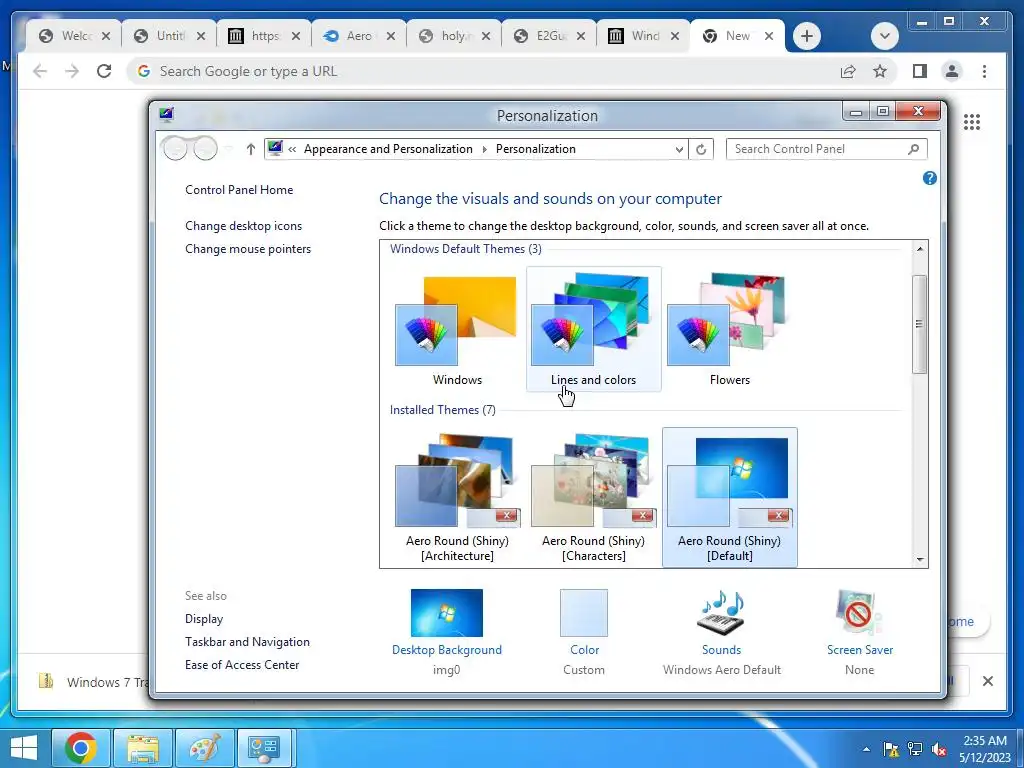Image resolution: width=1024 pixels, height=768 pixels.
Task: Switch to the E2Gu tab
Action: coord(548,36)
